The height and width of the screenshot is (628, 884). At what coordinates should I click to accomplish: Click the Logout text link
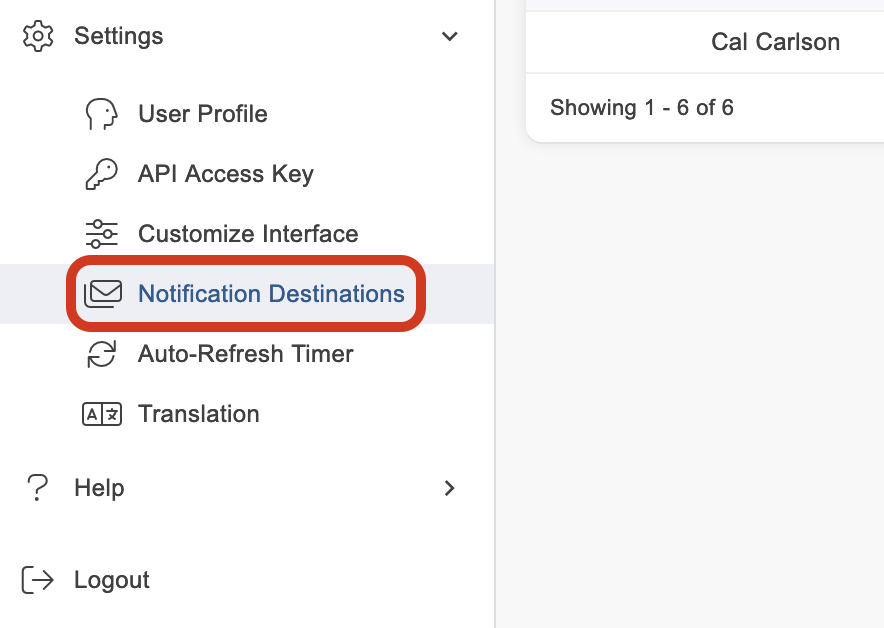click(x=112, y=580)
